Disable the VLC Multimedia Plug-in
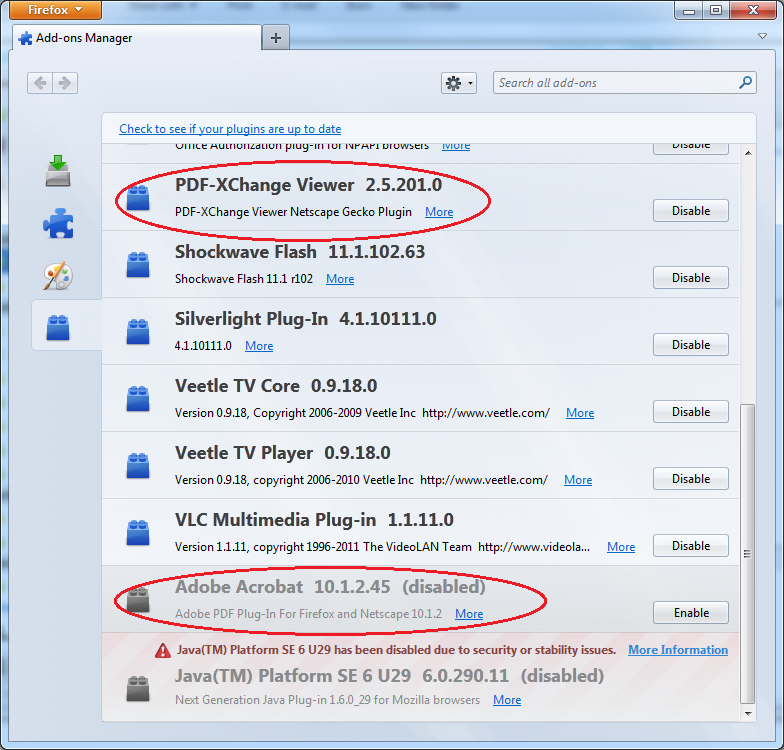 pyautogui.click(x=690, y=546)
